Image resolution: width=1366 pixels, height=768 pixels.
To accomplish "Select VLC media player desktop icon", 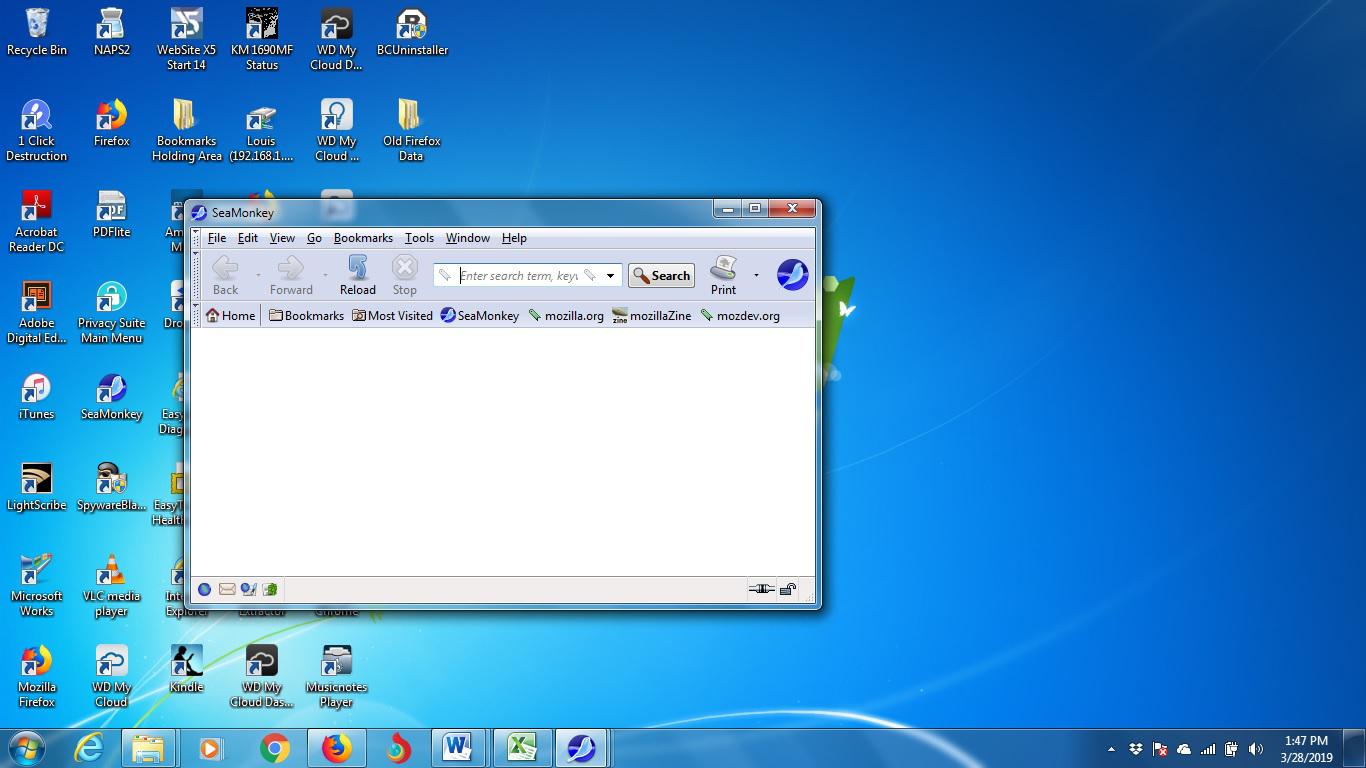I will pyautogui.click(x=112, y=586).
